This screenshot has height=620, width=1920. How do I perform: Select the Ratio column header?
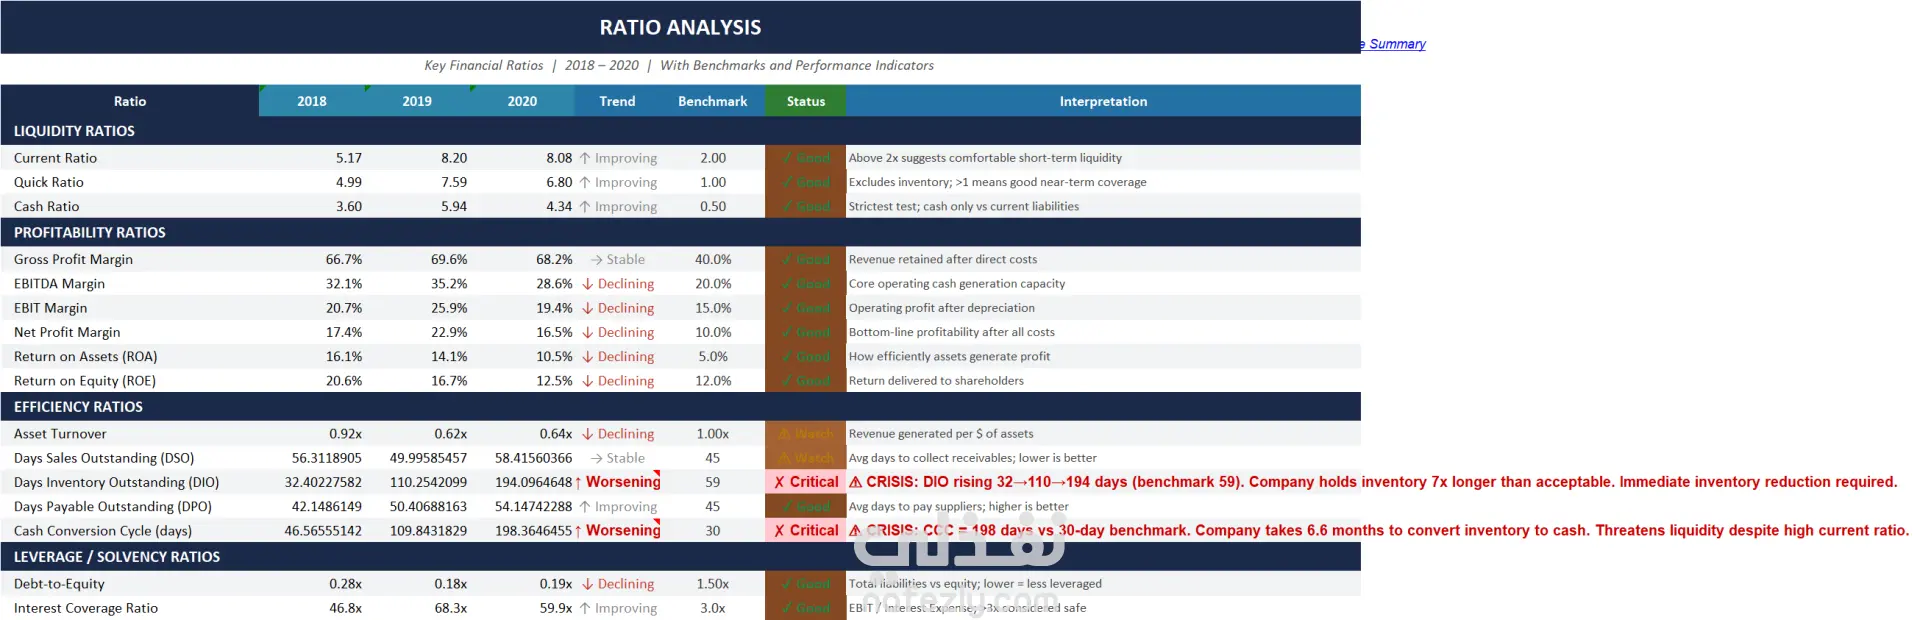click(x=130, y=101)
